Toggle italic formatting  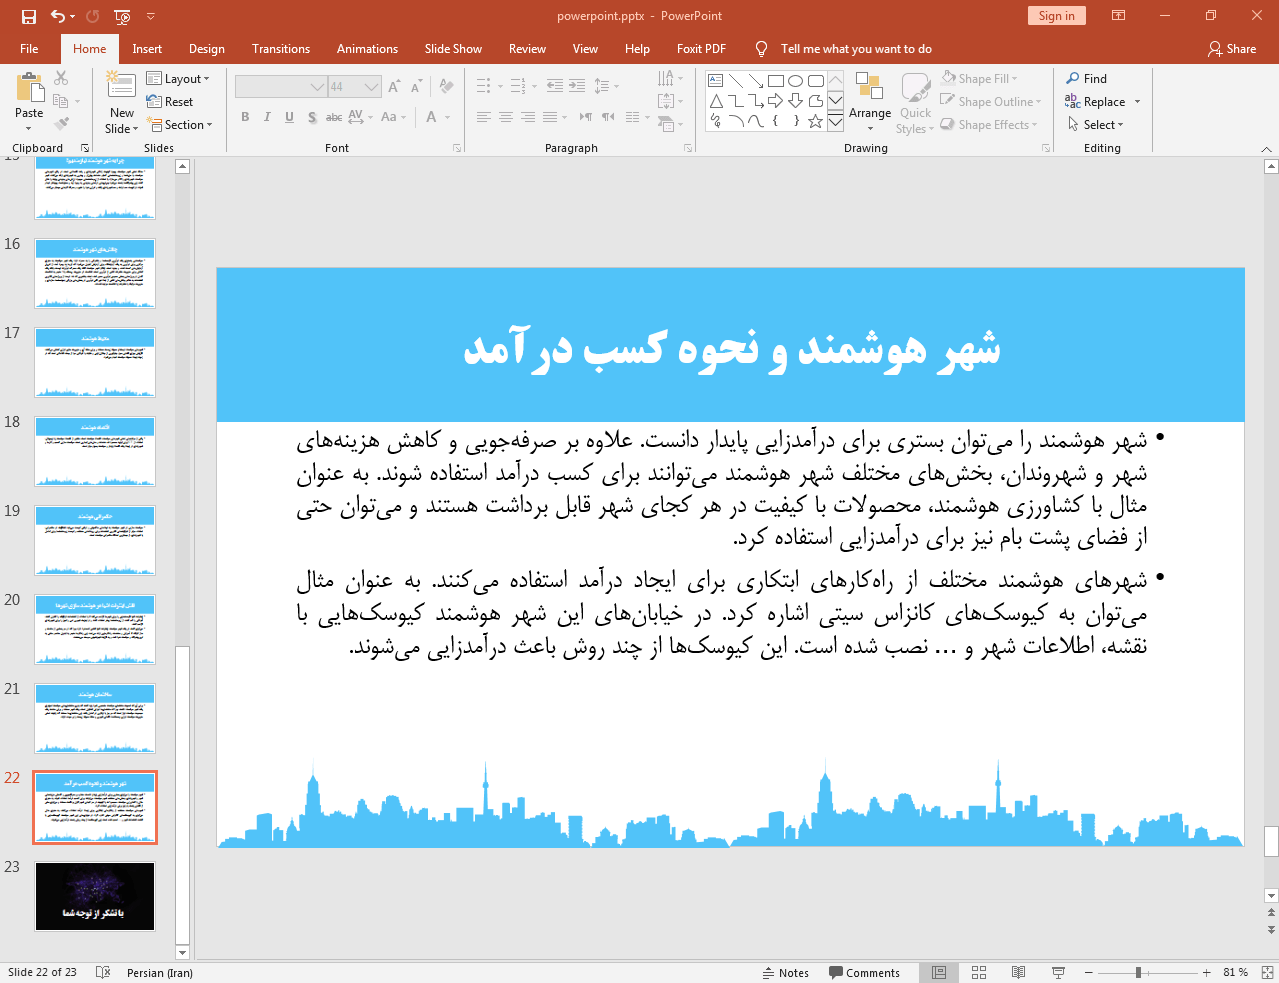coord(267,117)
